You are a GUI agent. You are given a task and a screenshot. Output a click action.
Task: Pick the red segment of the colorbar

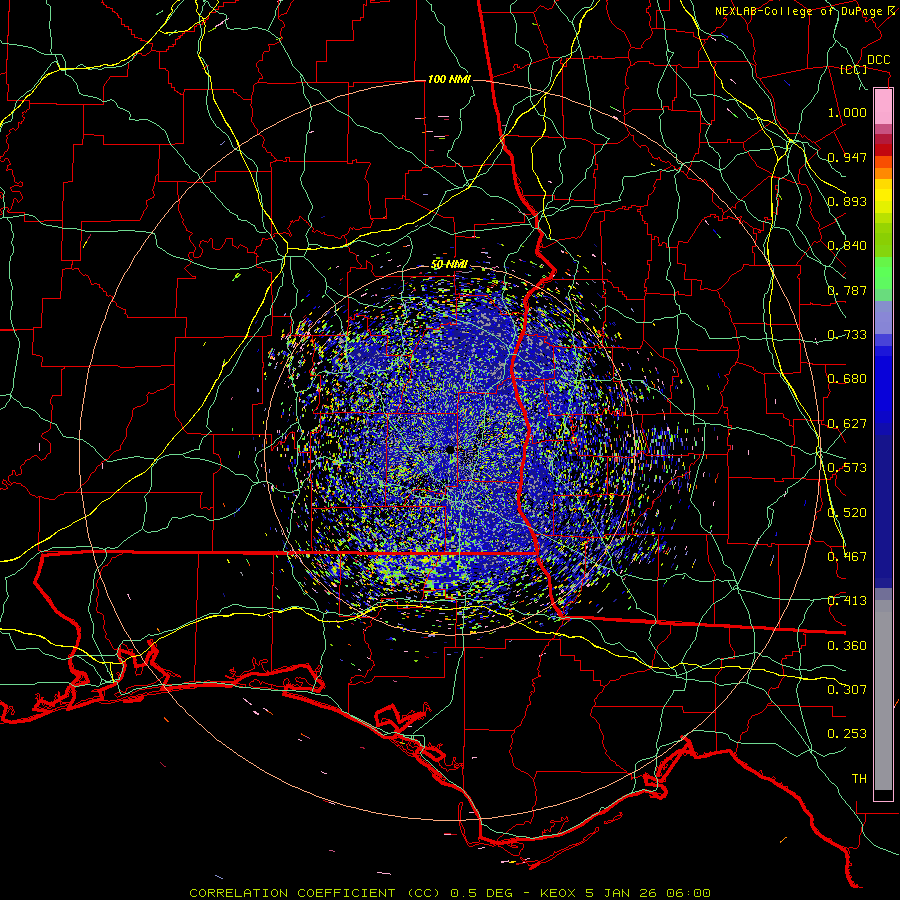(883, 150)
